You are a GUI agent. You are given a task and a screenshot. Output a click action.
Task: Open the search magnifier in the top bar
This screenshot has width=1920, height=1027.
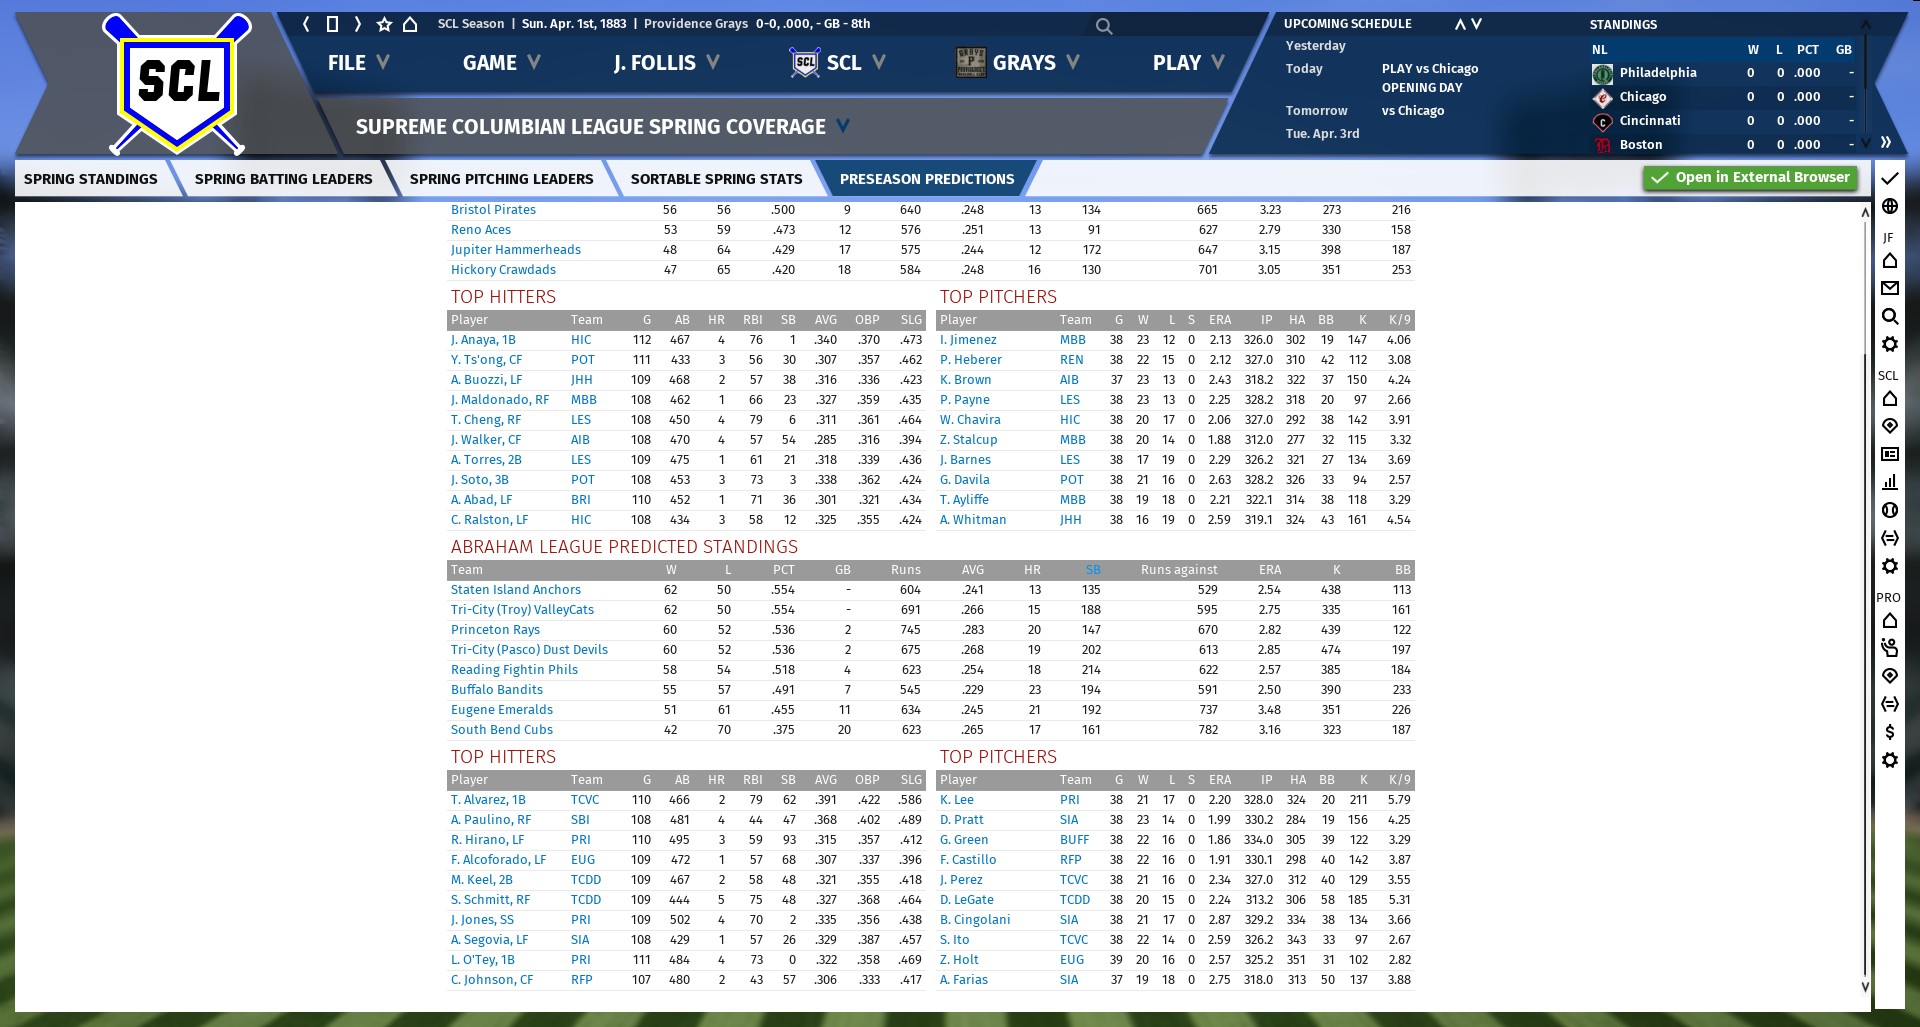1104,26
